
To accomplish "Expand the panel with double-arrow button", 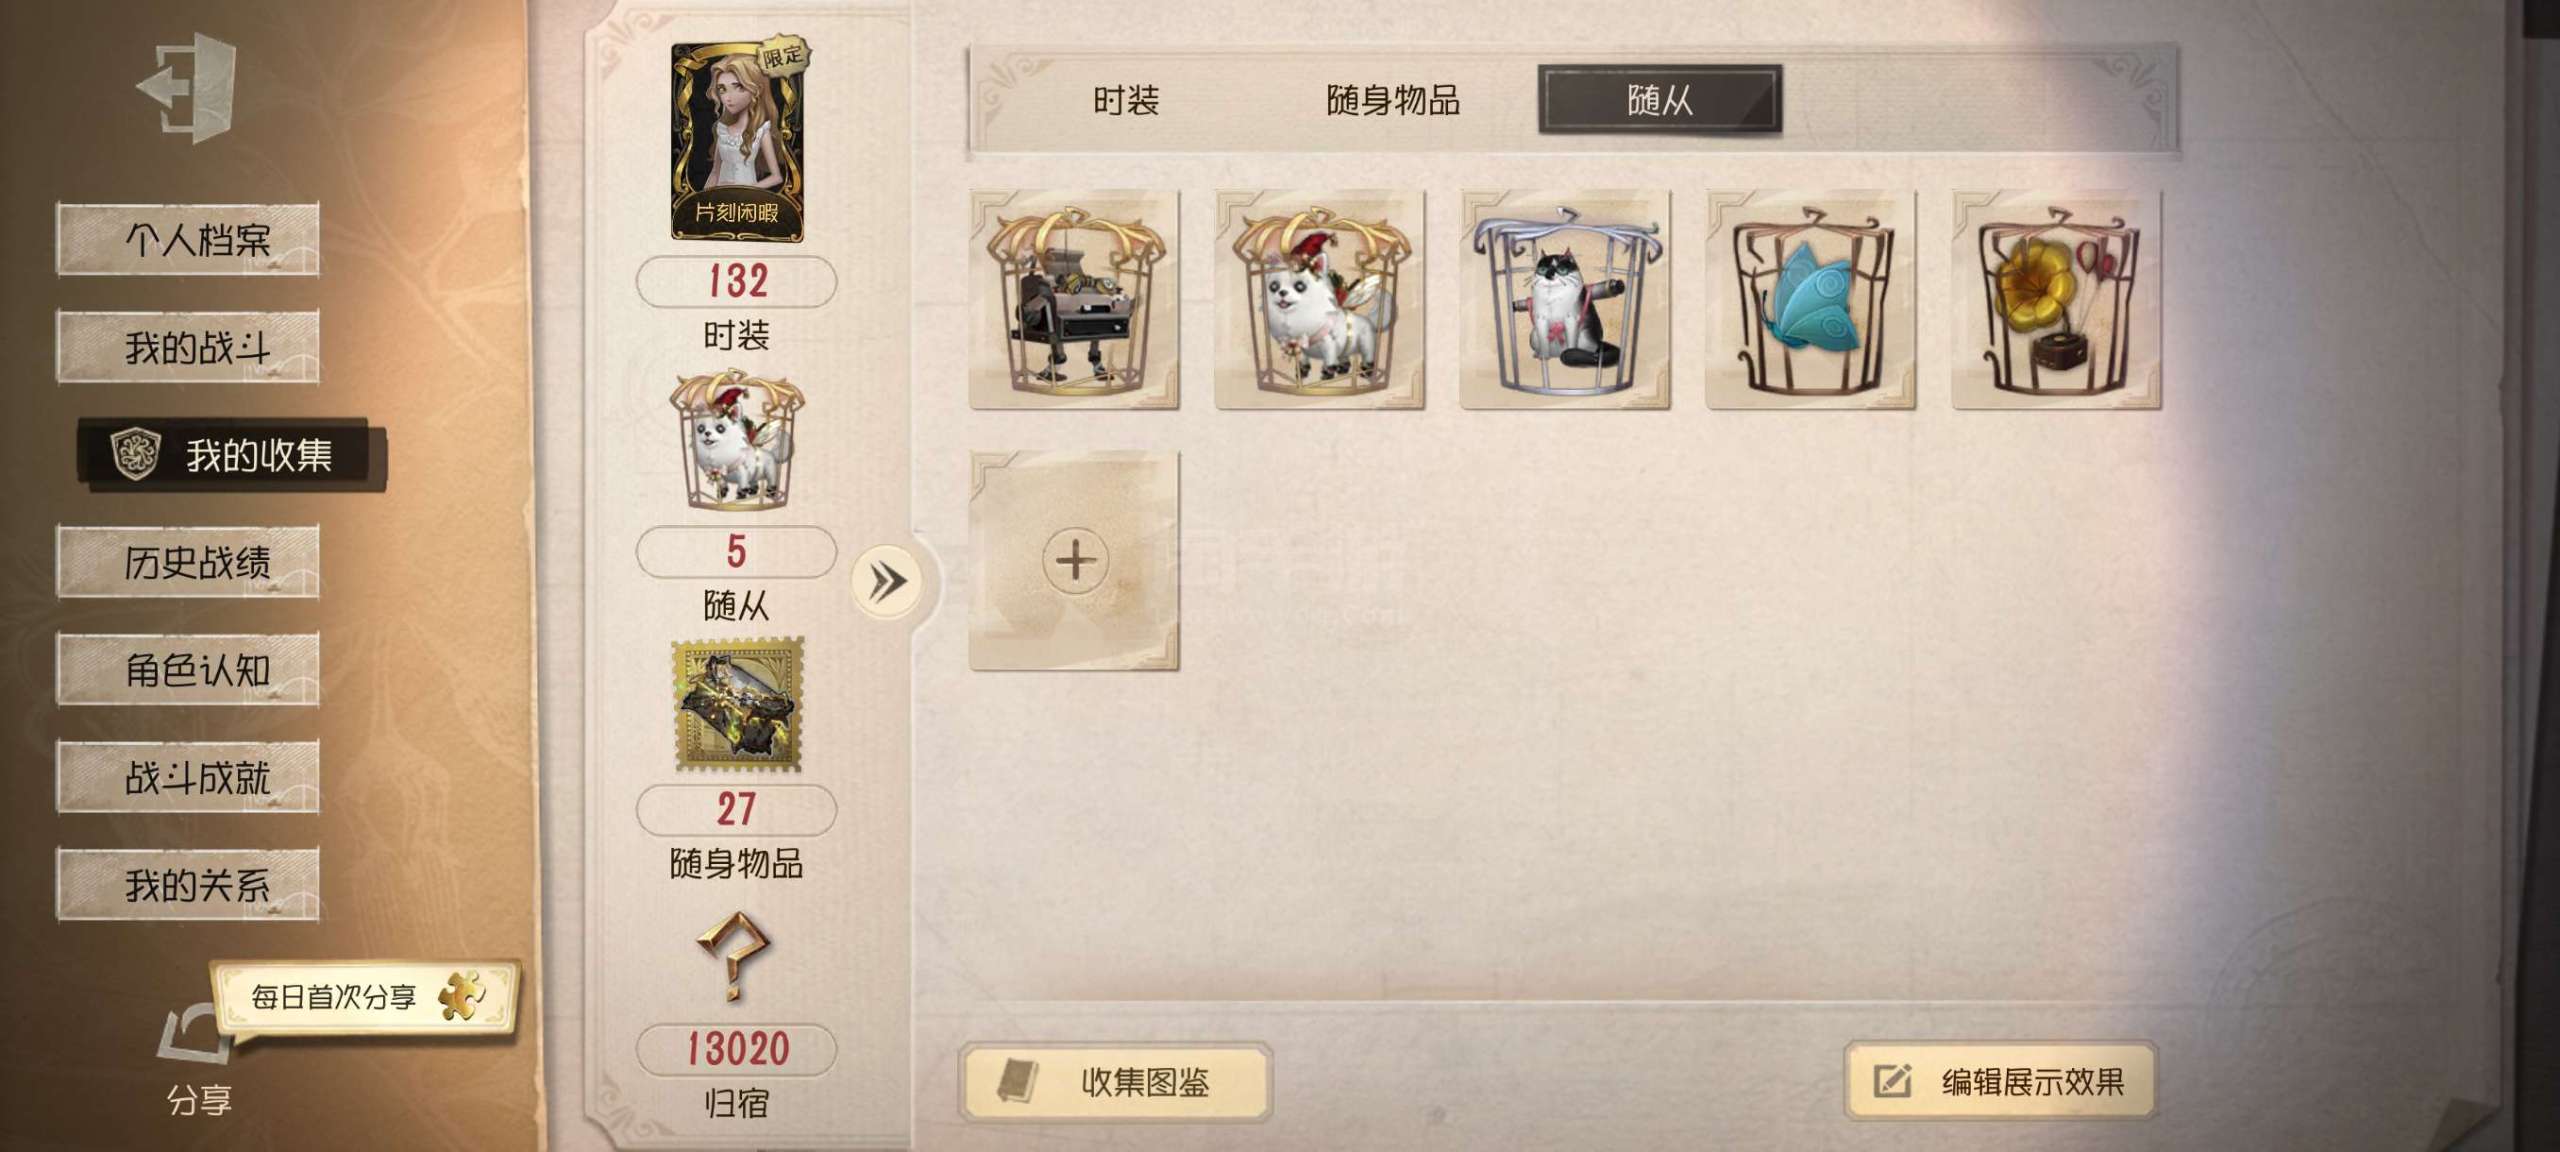I will (x=887, y=581).
